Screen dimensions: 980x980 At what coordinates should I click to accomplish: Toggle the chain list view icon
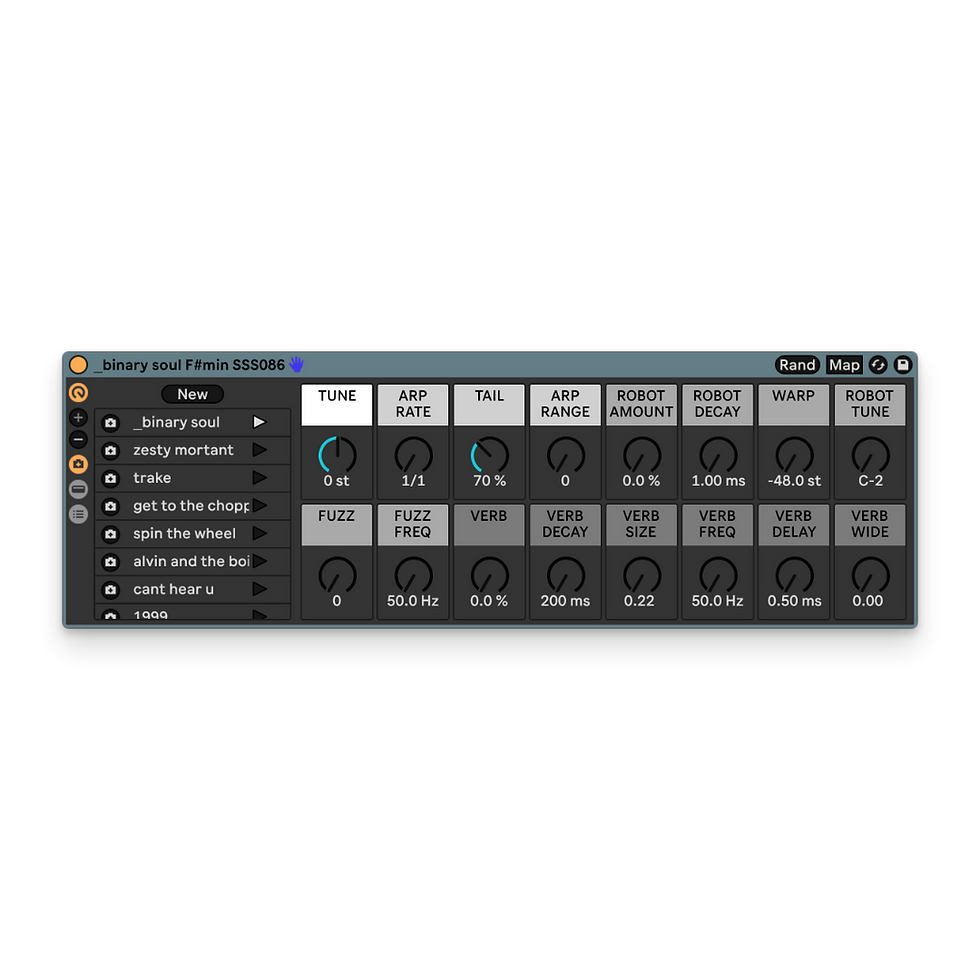point(78,489)
